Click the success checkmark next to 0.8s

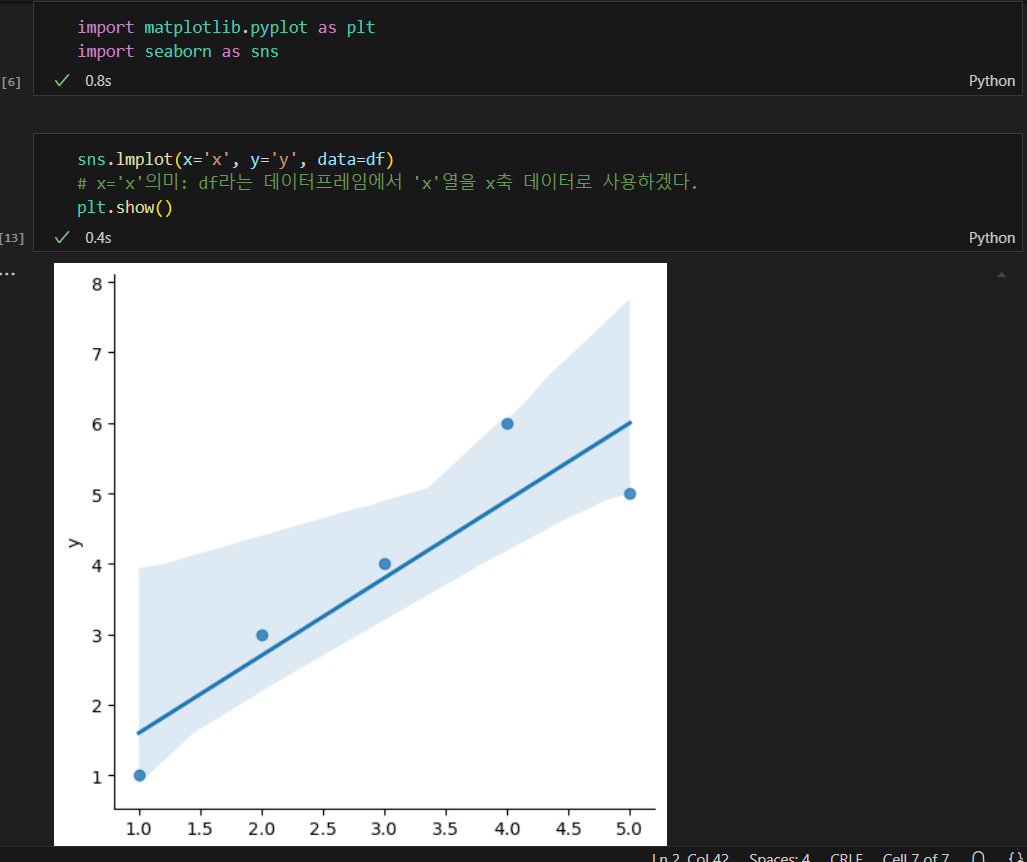tap(62, 81)
